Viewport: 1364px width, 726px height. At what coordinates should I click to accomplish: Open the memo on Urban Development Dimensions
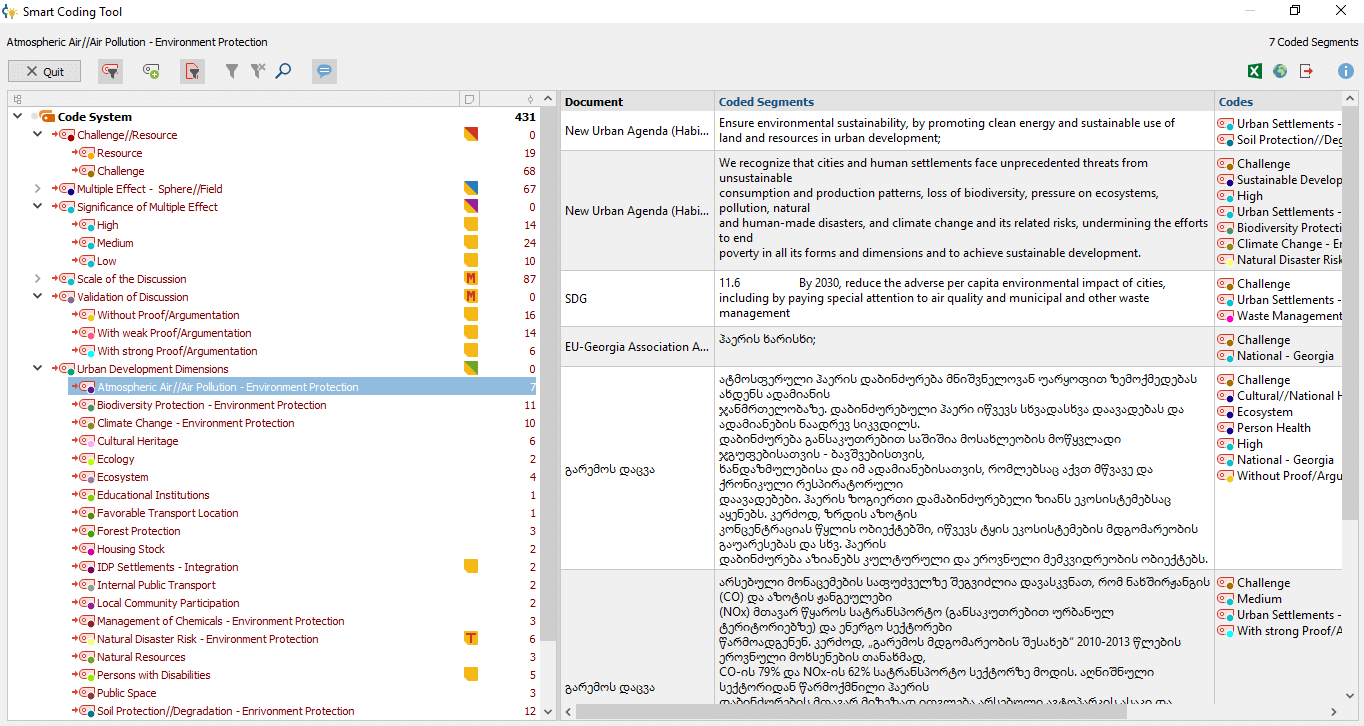click(x=470, y=369)
